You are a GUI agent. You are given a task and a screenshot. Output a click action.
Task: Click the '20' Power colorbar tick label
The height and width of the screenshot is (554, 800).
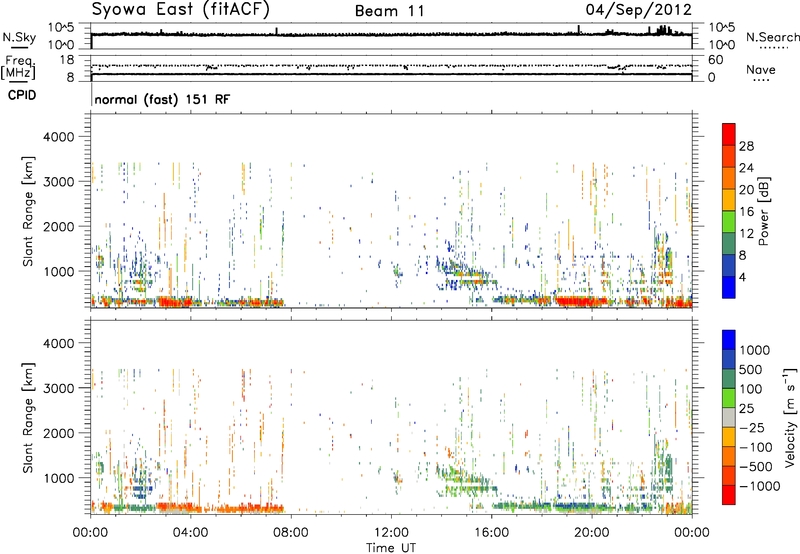[746, 190]
